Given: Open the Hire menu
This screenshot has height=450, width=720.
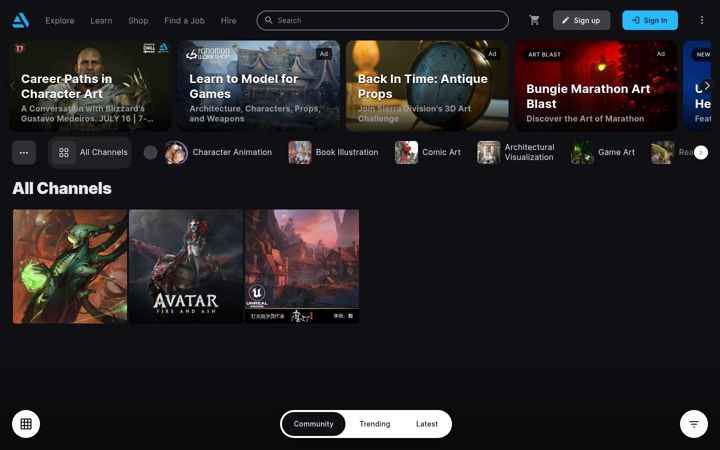Looking at the screenshot, I should pyautogui.click(x=228, y=21).
